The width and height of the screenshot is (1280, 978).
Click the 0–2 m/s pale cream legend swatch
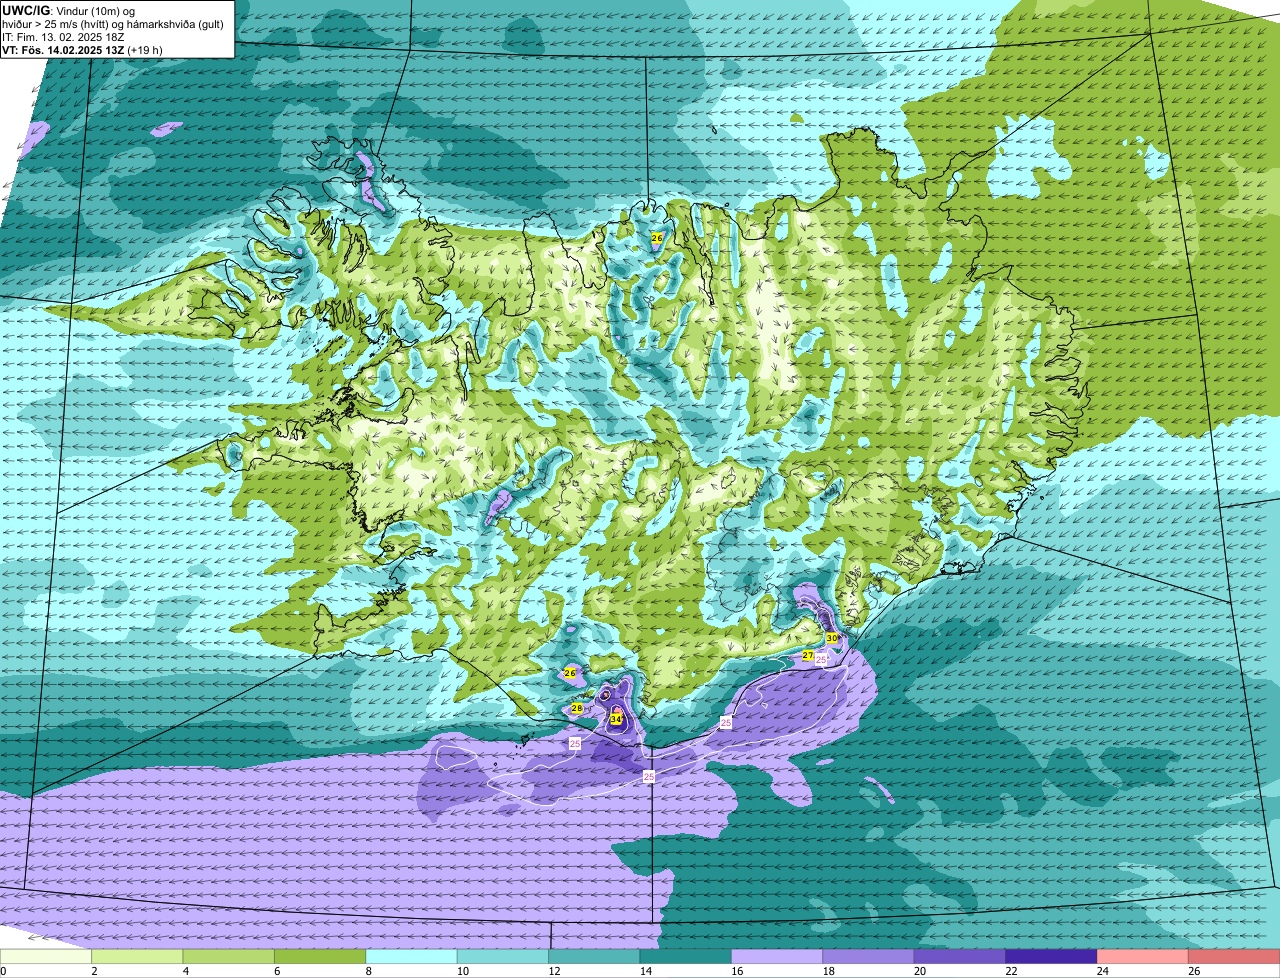pos(46,956)
